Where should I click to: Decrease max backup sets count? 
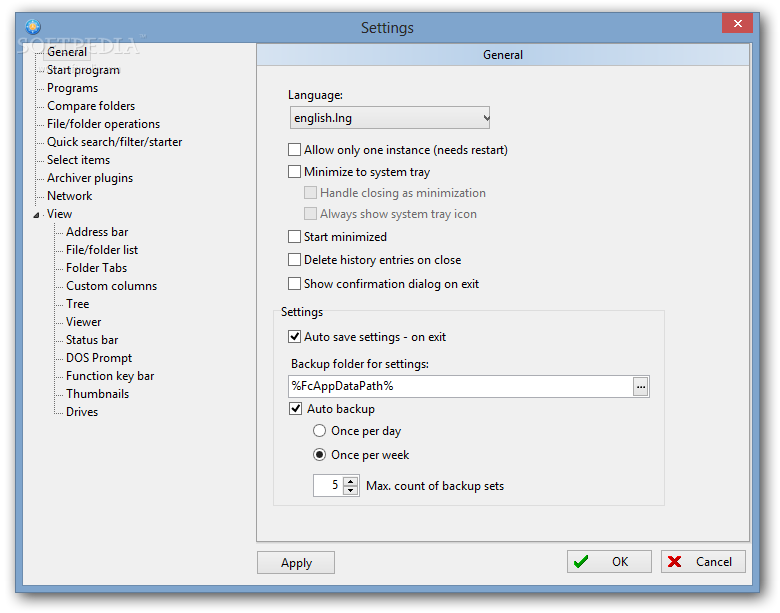pyautogui.click(x=351, y=491)
